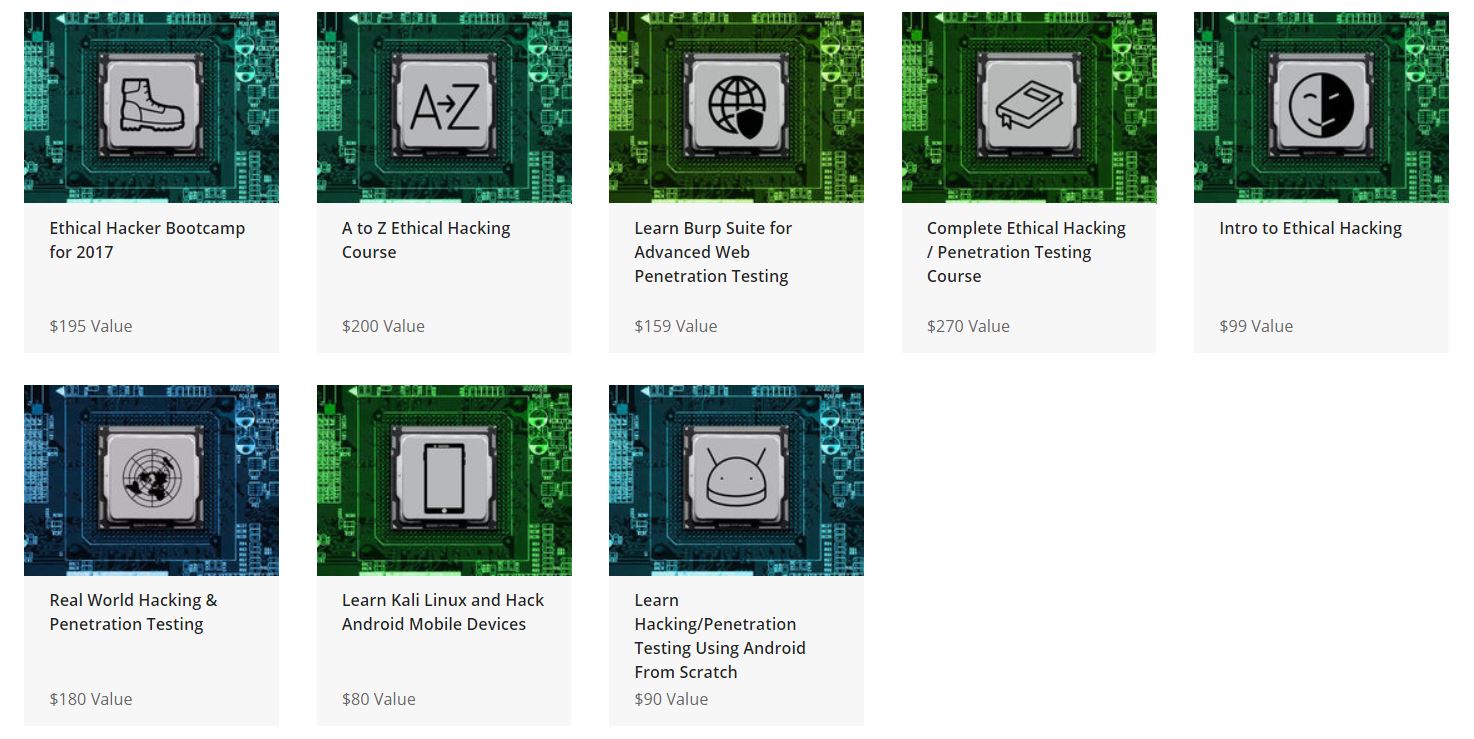The width and height of the screenshot is (1474, 739).
Task: Open Learn Kali Linux and Hack Android title
Action: [443, 612]
